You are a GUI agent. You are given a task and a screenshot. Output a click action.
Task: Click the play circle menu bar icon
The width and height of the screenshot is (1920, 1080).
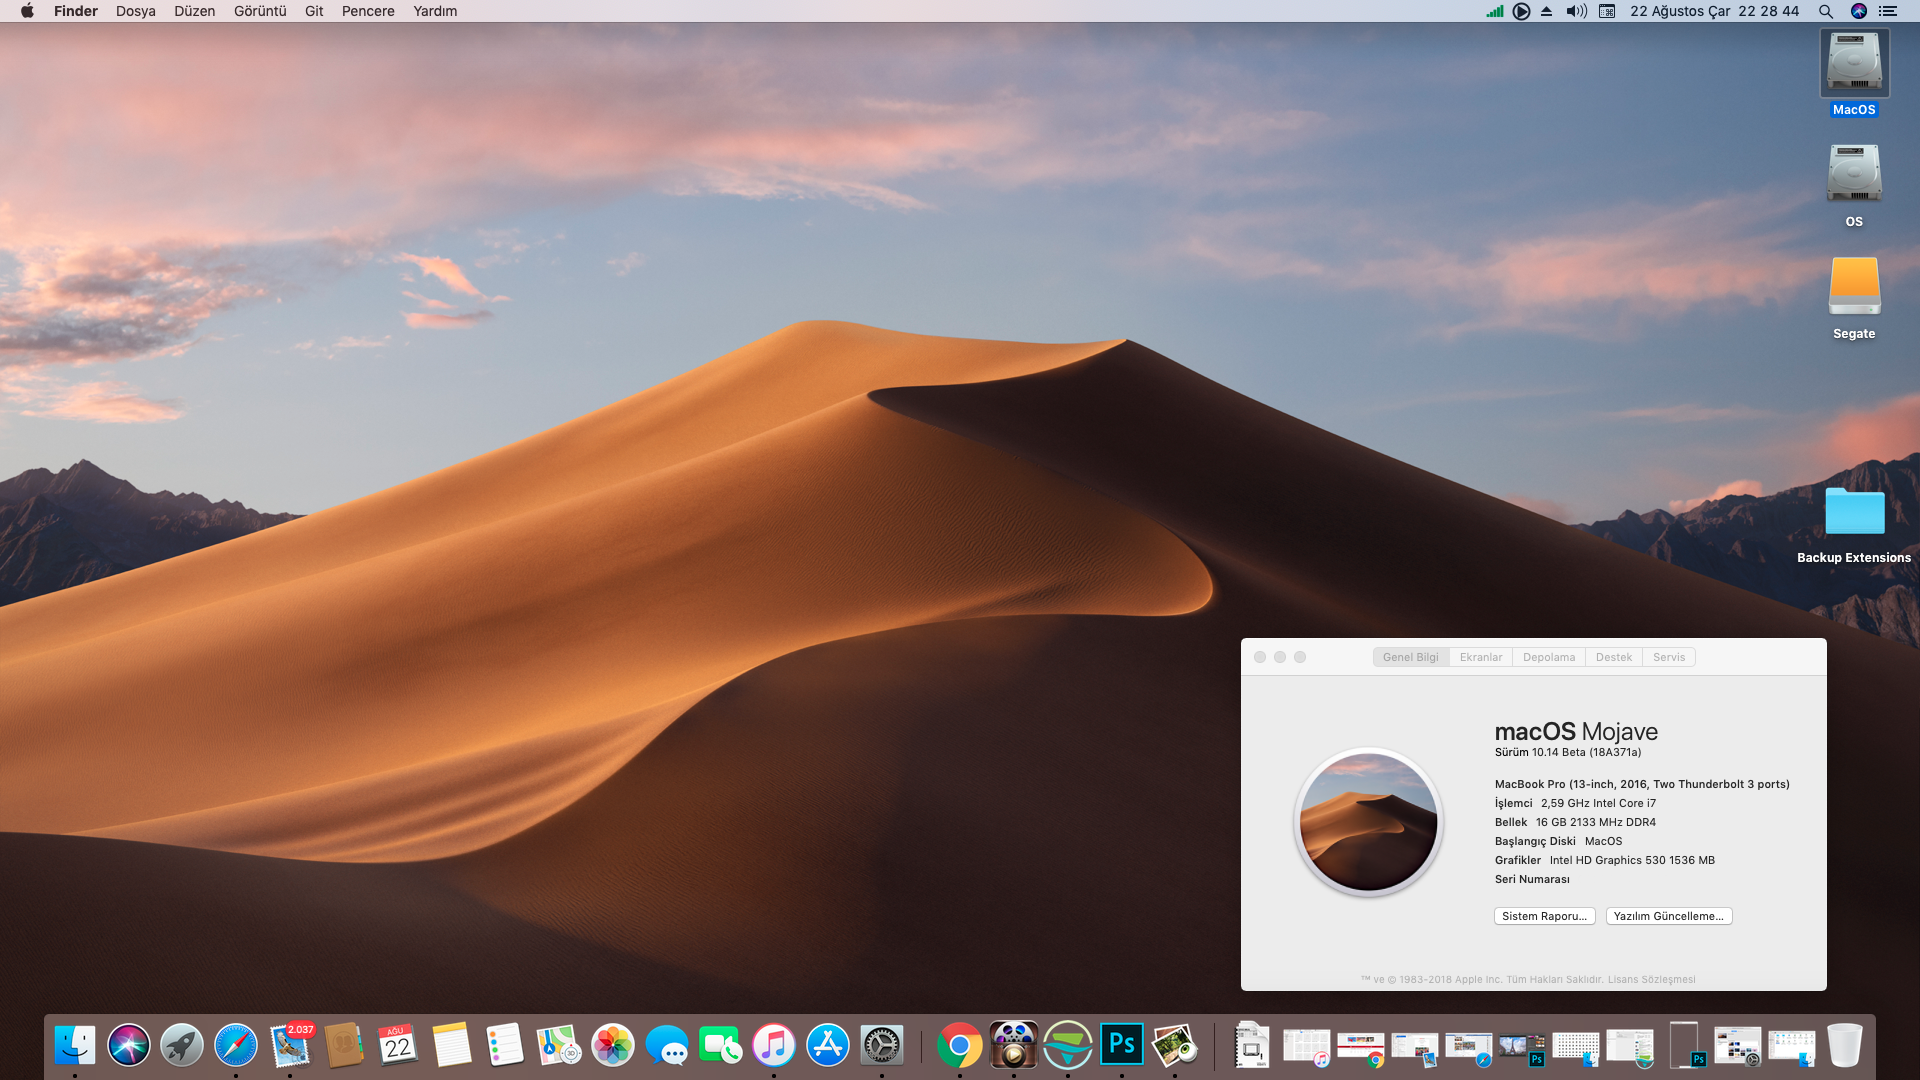[x=1521, y=11]
